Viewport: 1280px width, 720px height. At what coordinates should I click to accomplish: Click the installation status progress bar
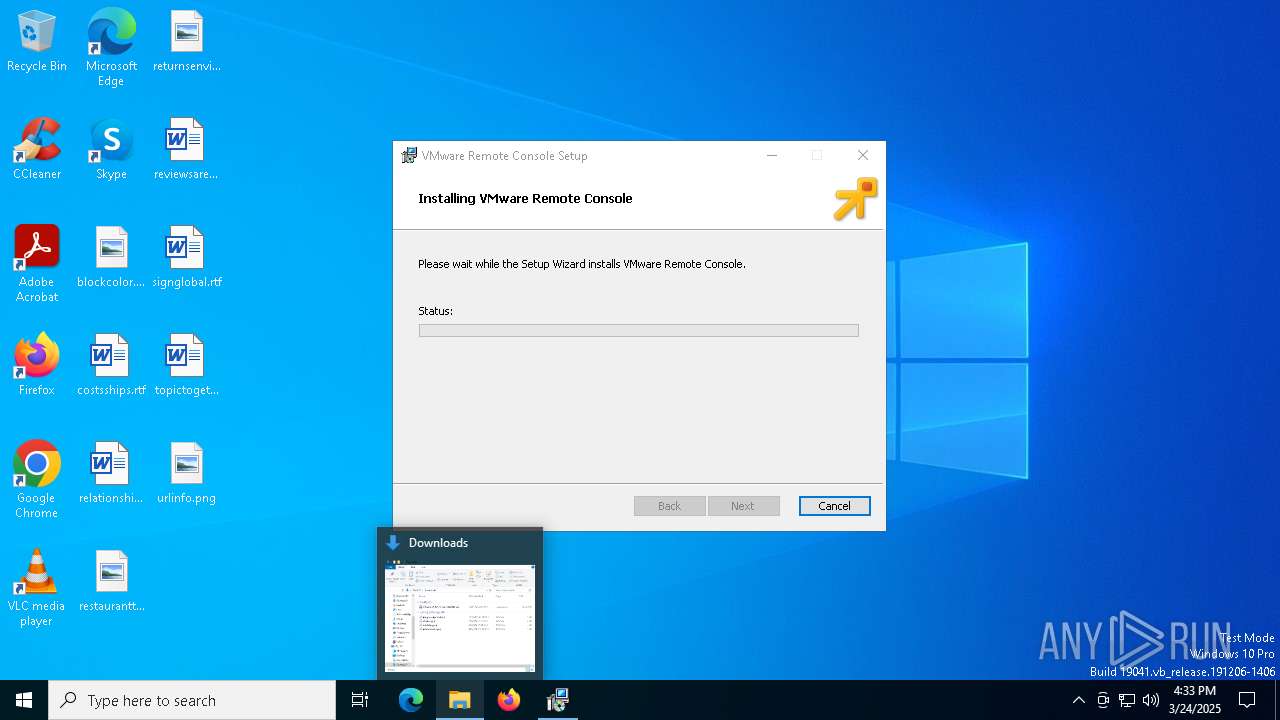coord(639,330)
